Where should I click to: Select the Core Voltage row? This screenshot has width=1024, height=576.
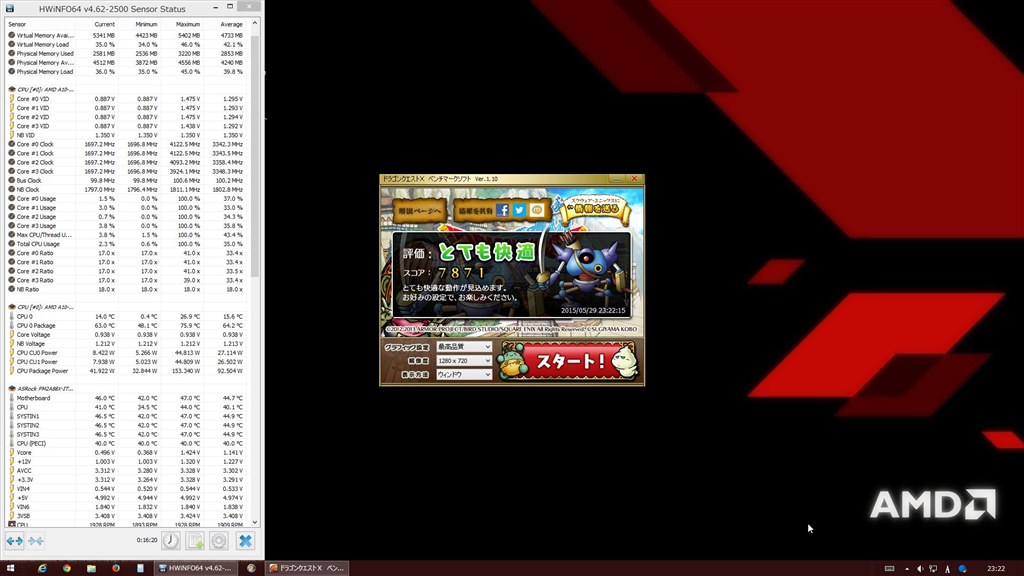126,334
